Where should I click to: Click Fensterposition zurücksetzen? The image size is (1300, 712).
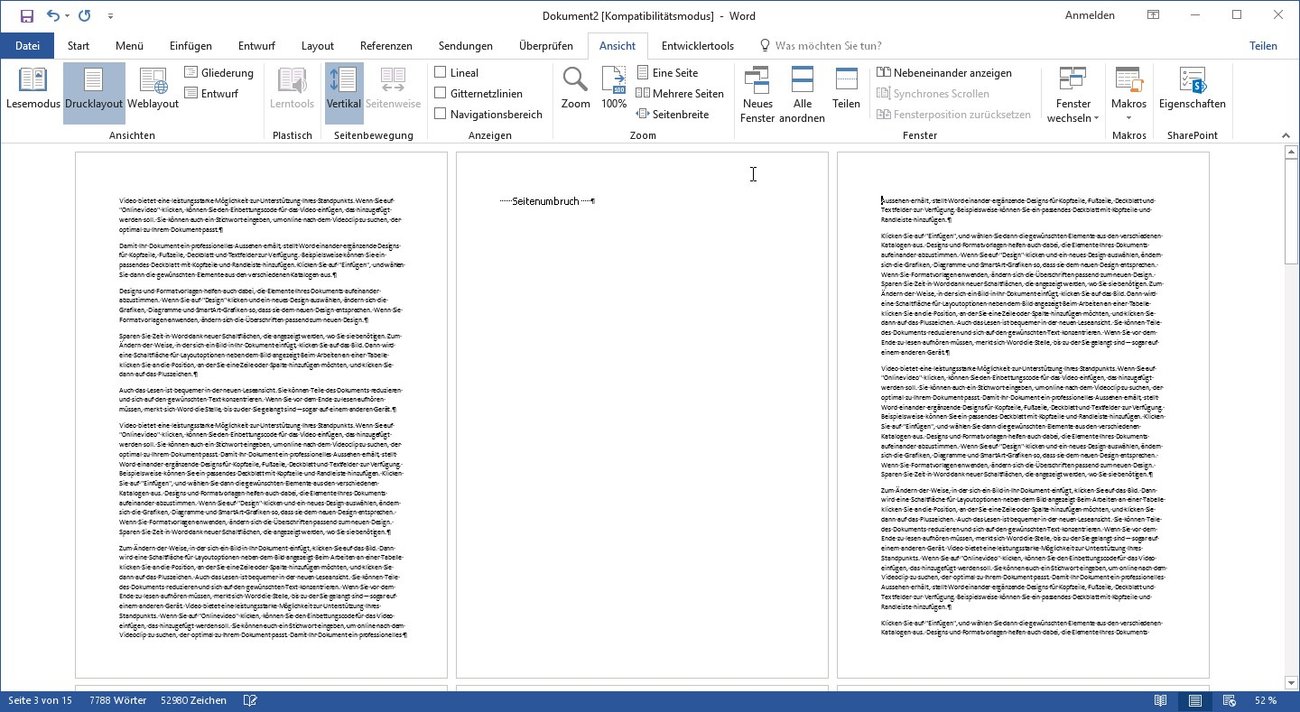(x=953, y=115)
